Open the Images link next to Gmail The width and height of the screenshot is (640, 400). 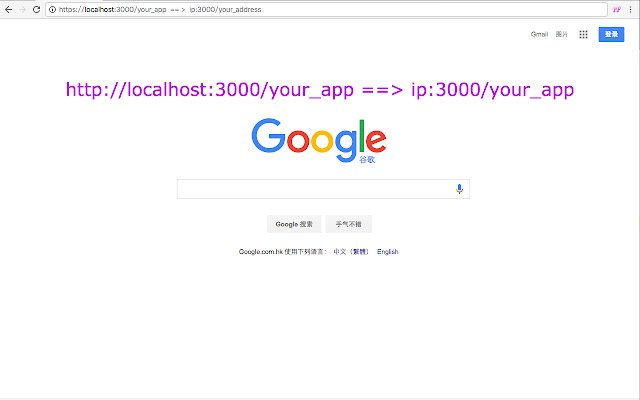point(561,34)
